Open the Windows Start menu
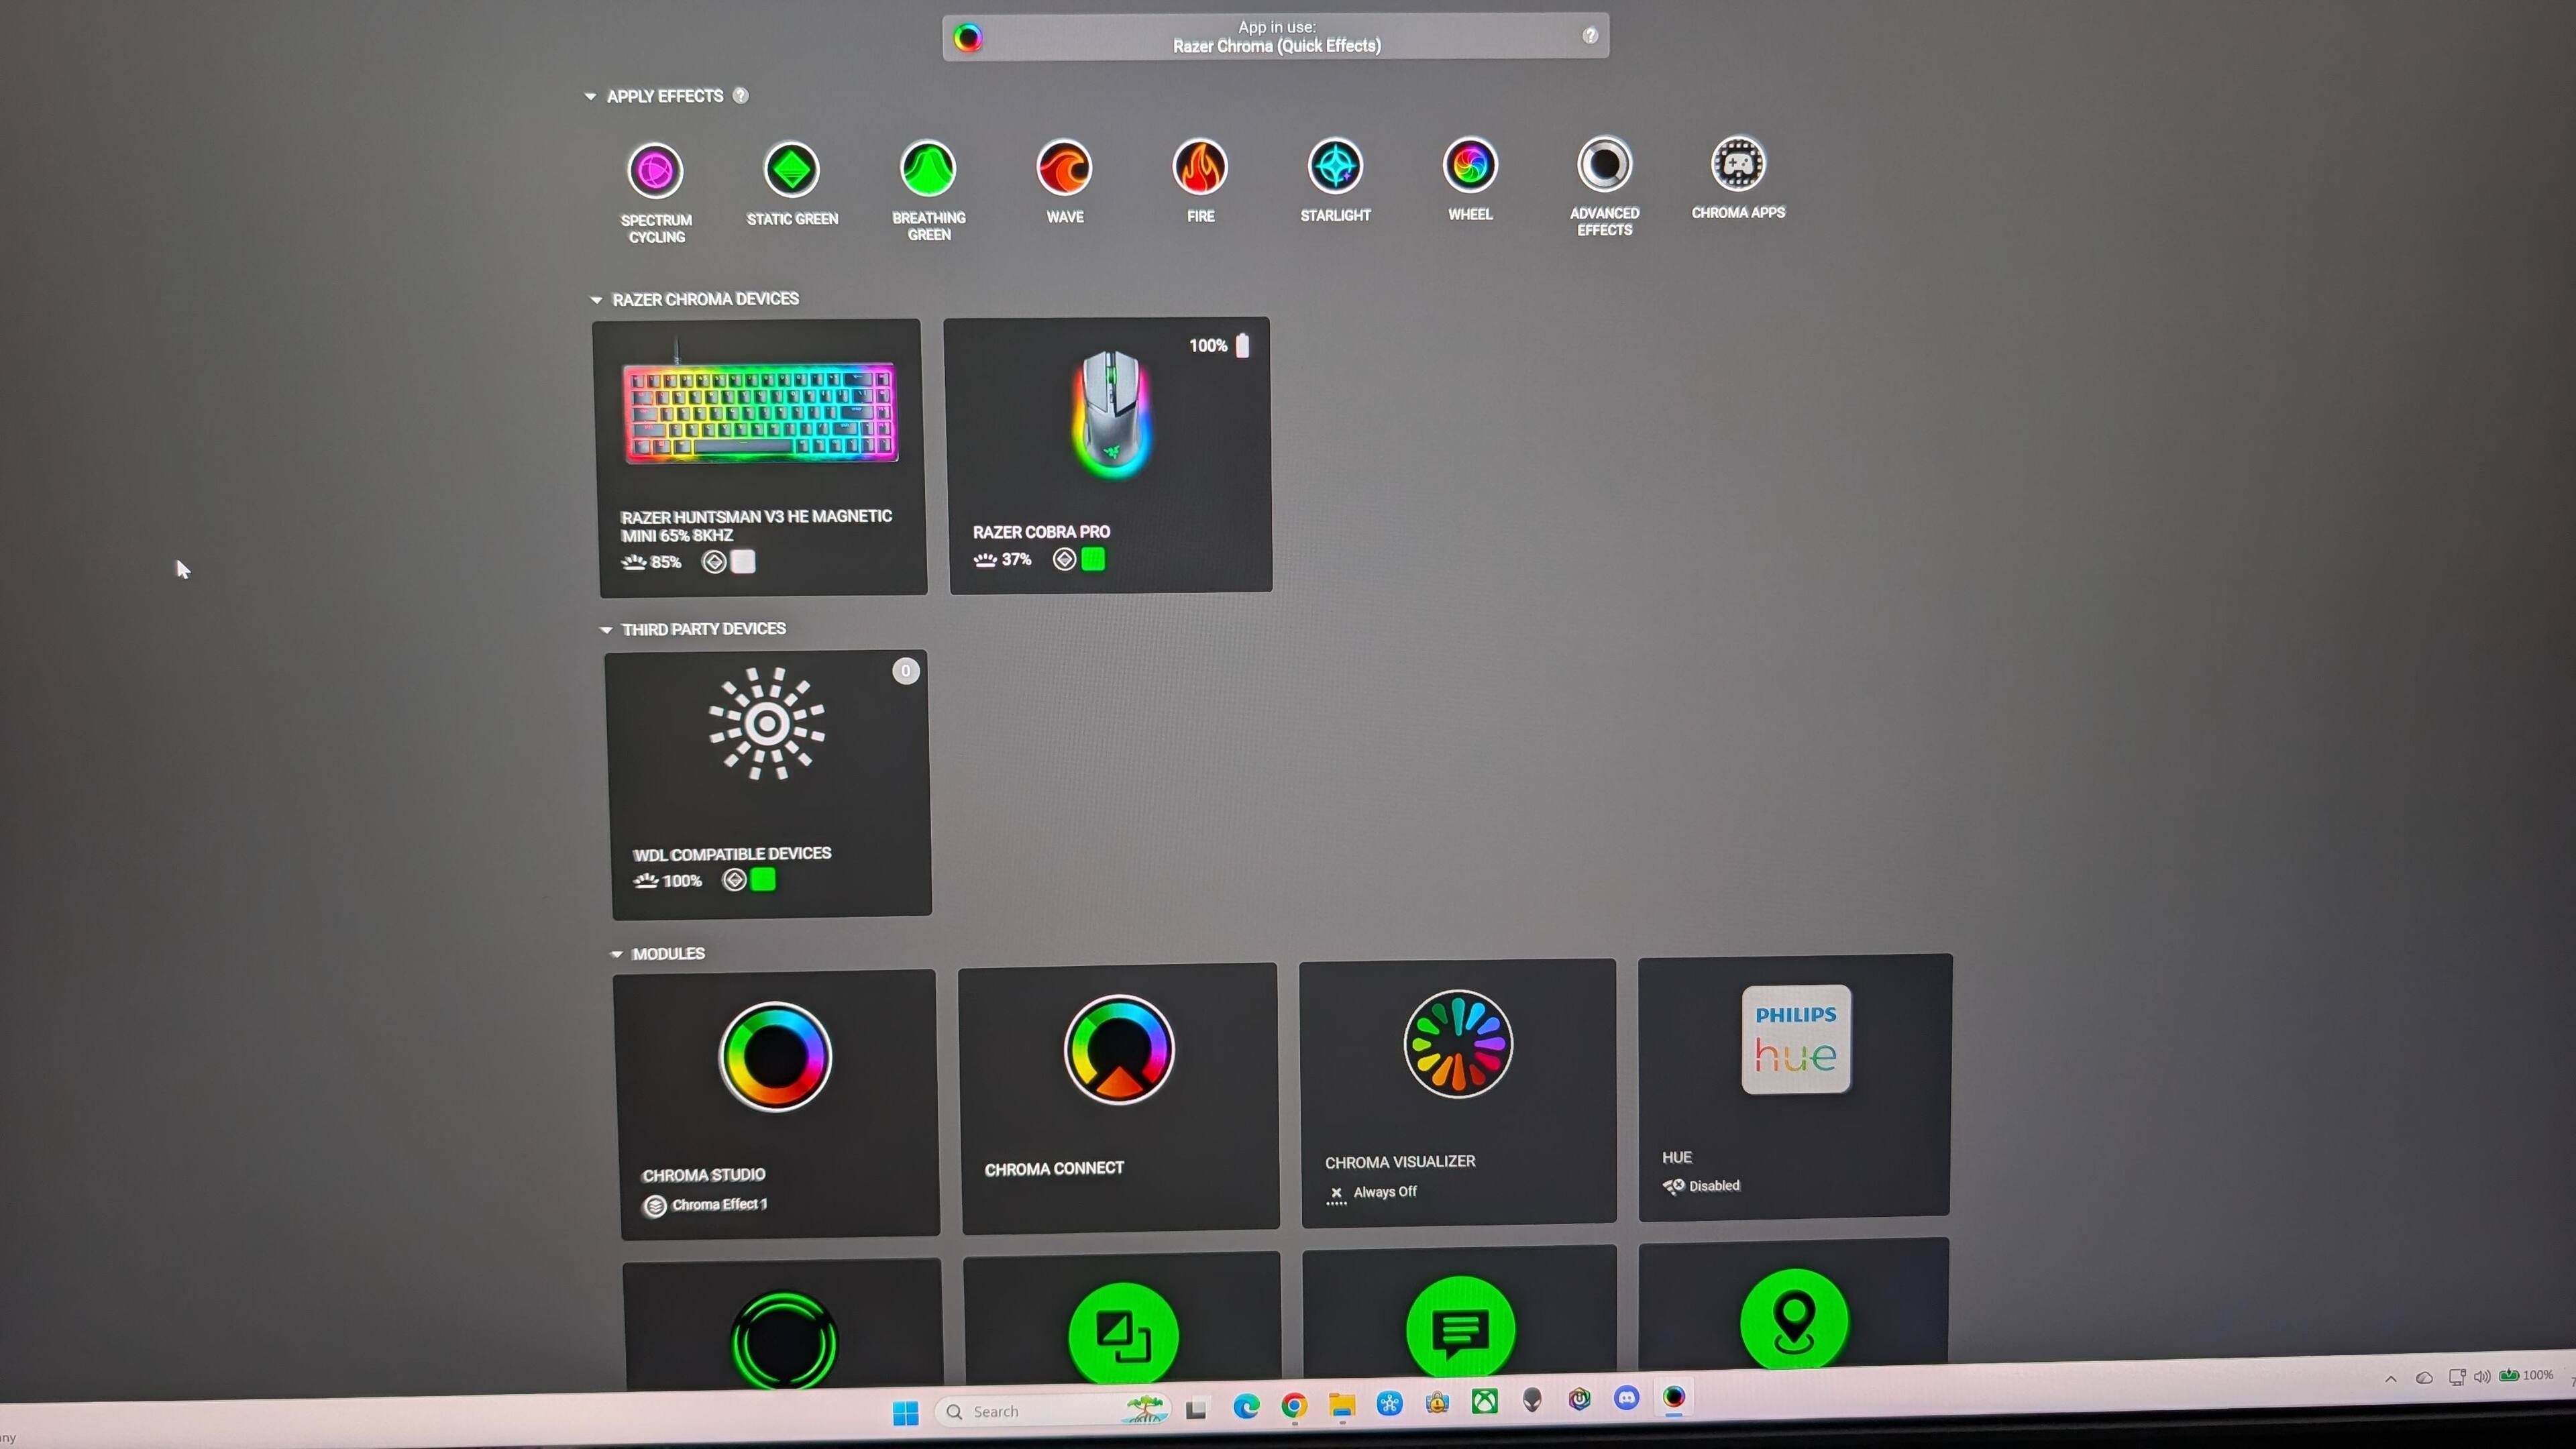This screenshot has width=2576, height=1449. (x=905, y=1412)
